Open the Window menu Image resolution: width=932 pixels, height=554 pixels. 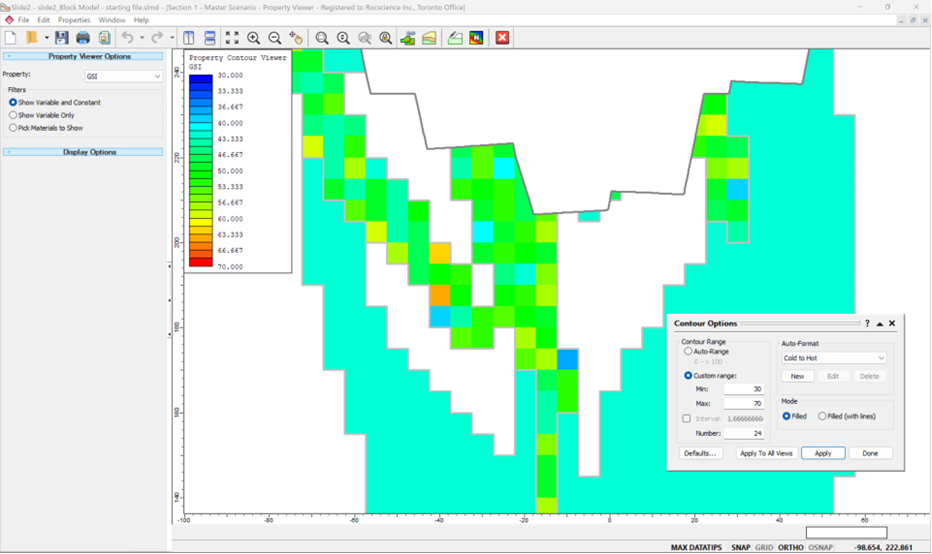pyautogui.click(x=112, y=20)
